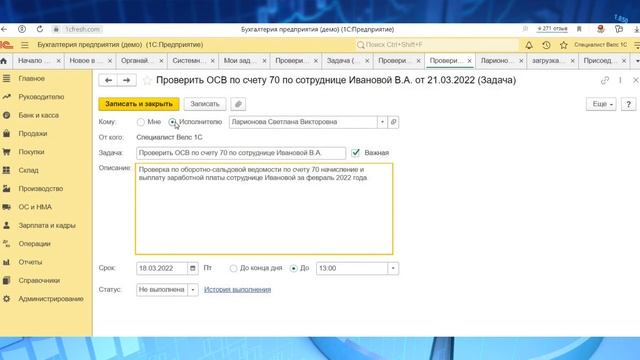Open the Еще dropdown menu

(x=601, y=104)
